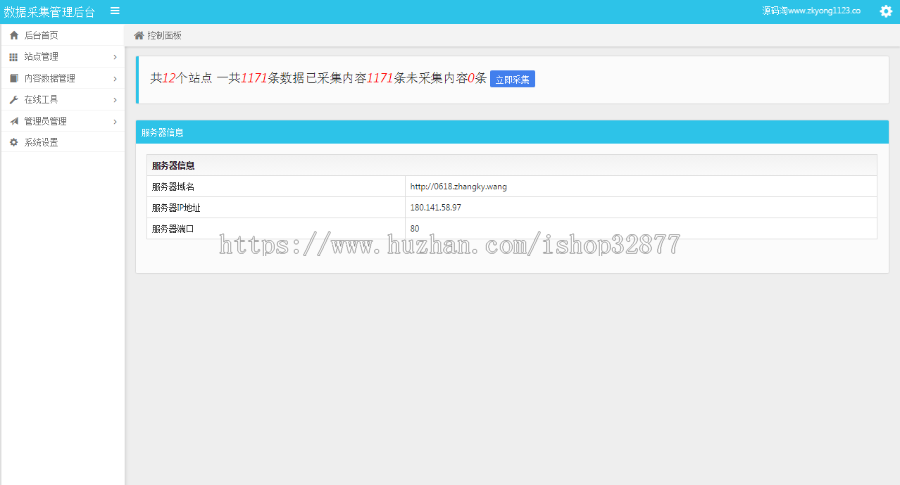Click the http://0618.zhangky.wang value
The height and width of the screenshot is (485, 900).
[459, 187]
